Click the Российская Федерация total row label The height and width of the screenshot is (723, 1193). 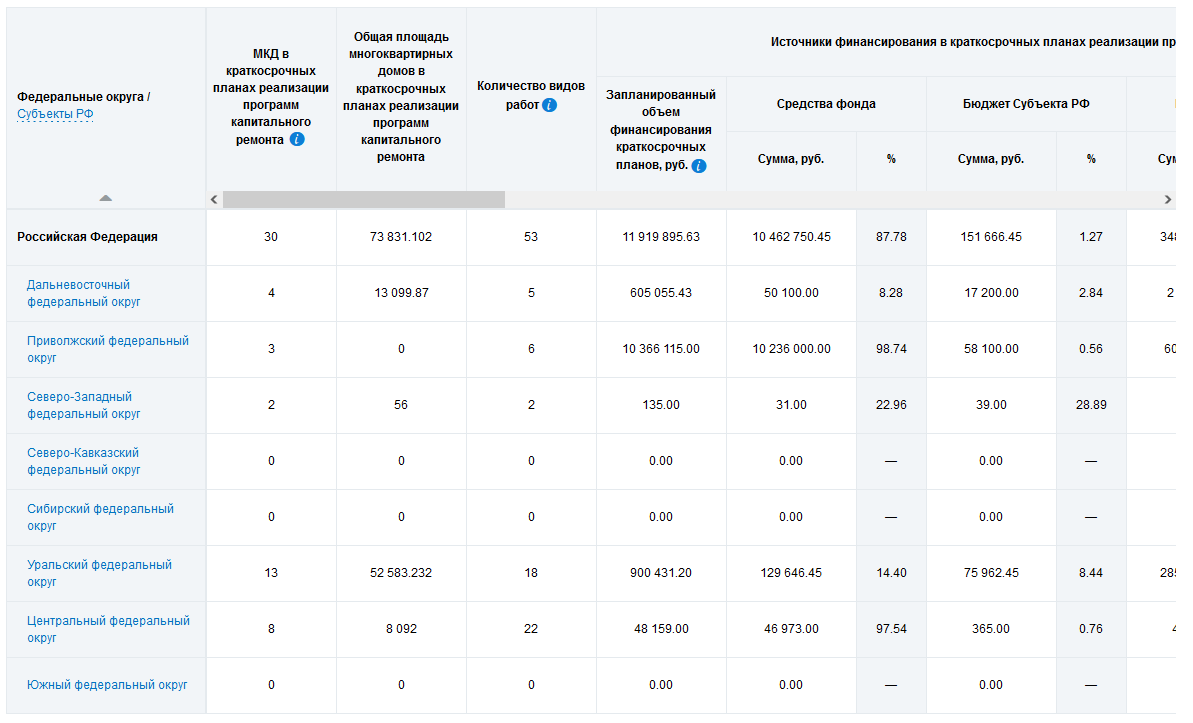(x=87, y=237)
